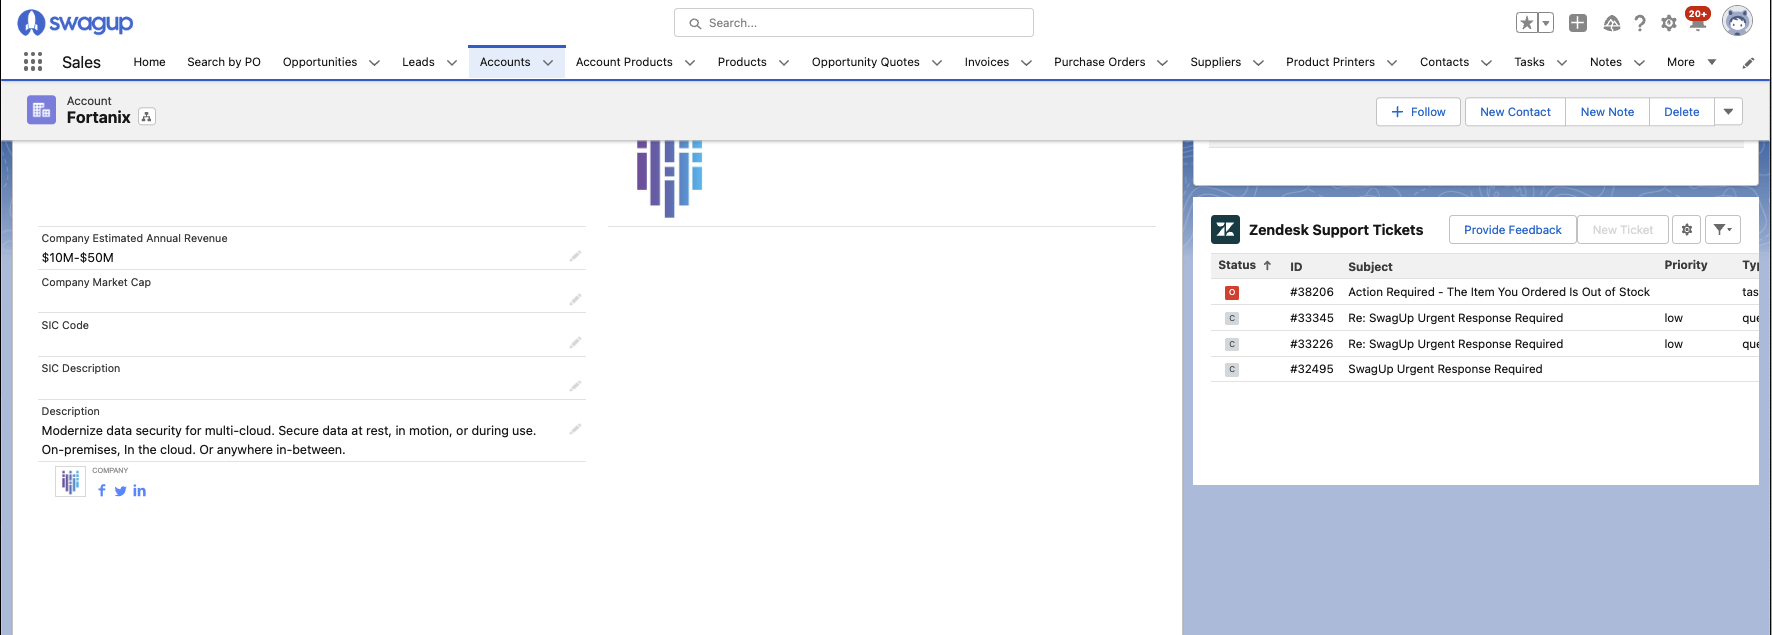Switch to the Invoices tab
Screen dimensions: 1772x635
[986, 62]
